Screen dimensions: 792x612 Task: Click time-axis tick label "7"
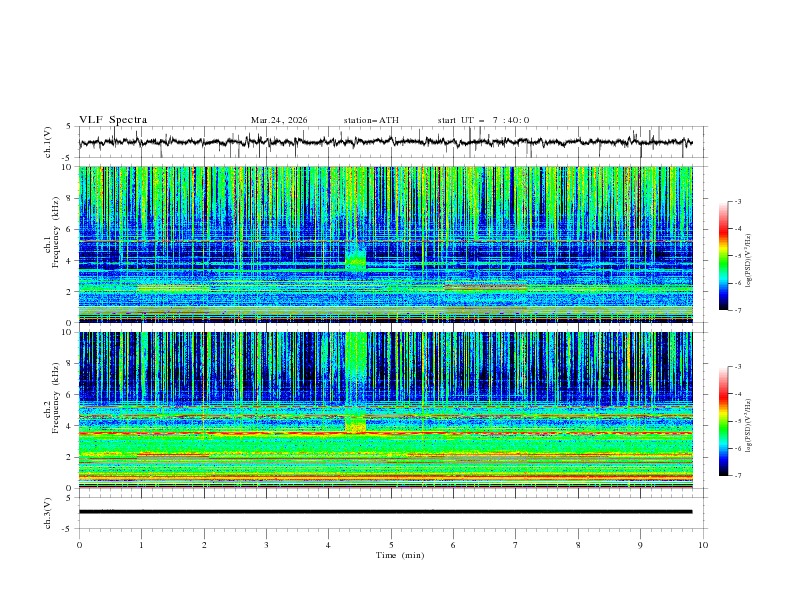pos(516,545)
